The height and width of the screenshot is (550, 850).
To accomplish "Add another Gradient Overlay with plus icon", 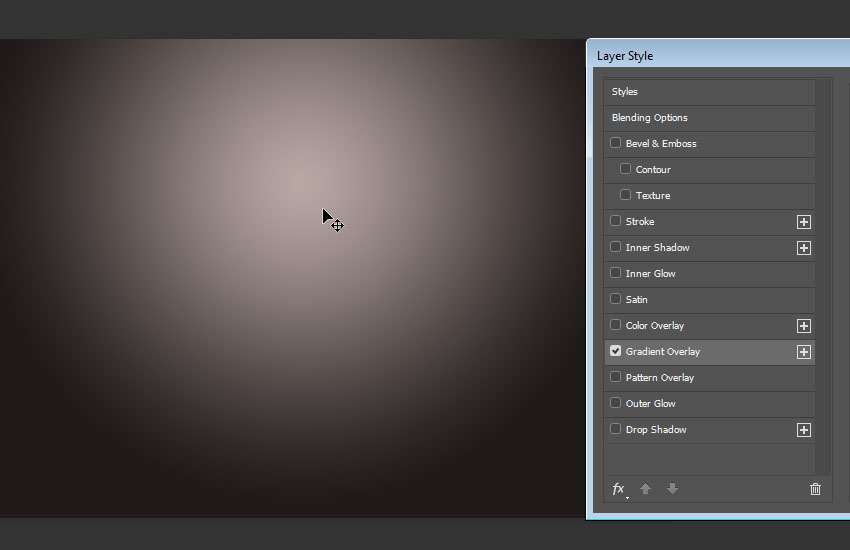I will pyautogui.click(x=803, y=352).
